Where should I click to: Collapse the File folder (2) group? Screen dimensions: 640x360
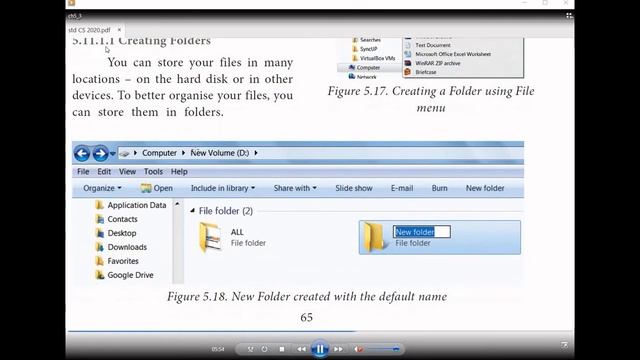[192, 211]
